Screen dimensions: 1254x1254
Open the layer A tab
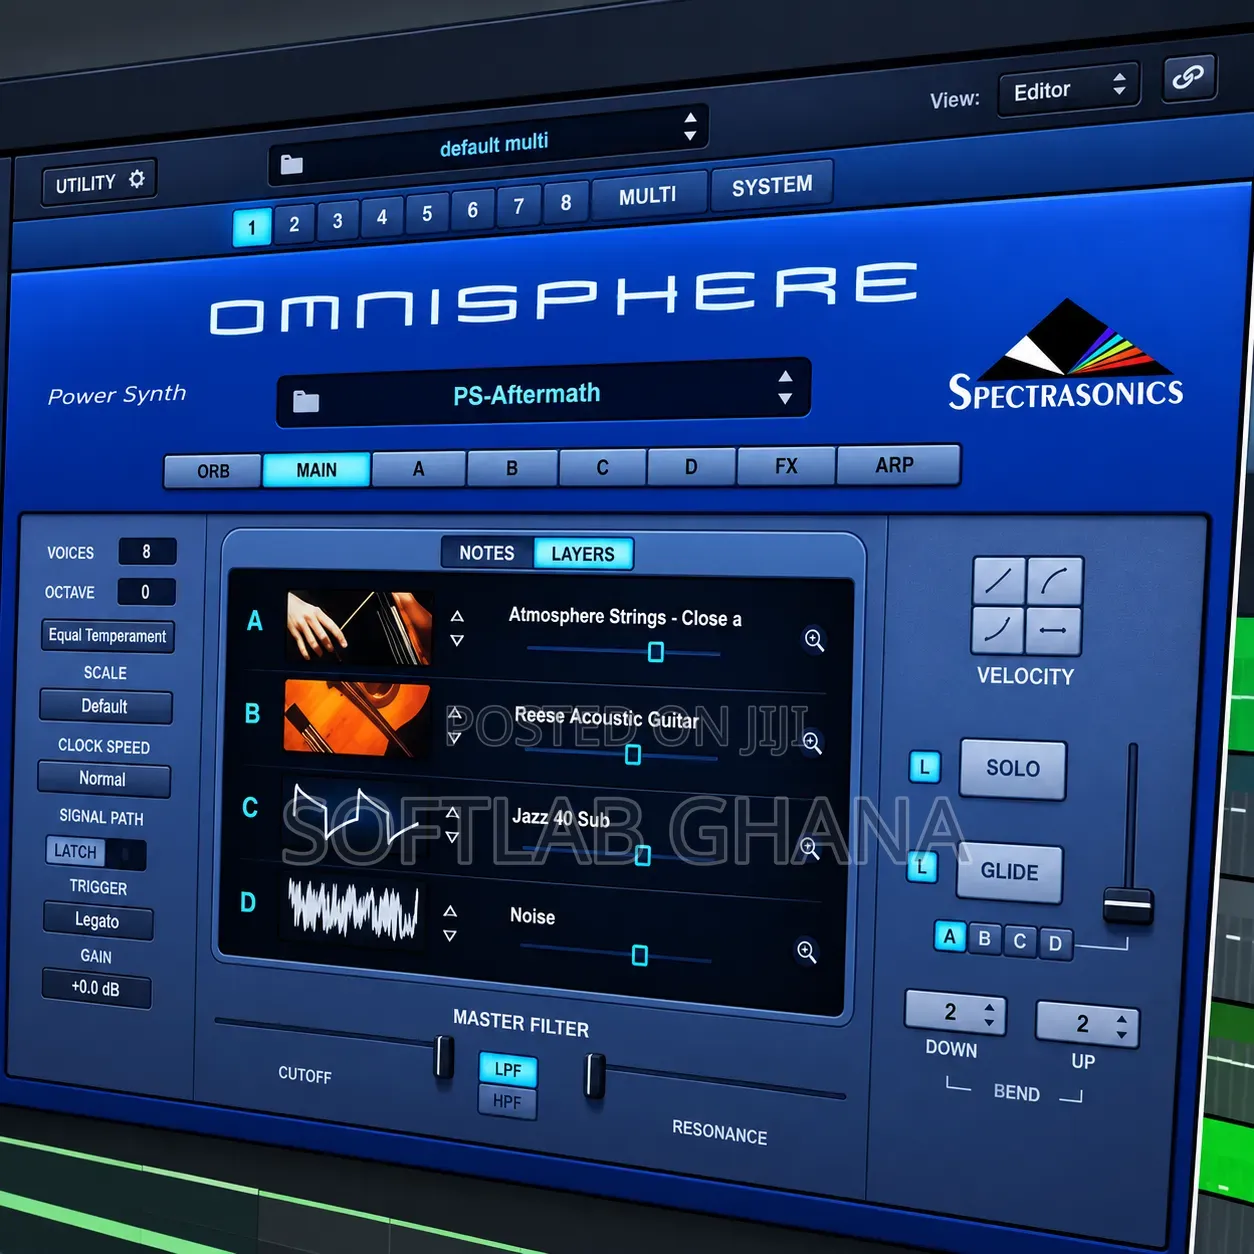(419, 468)
